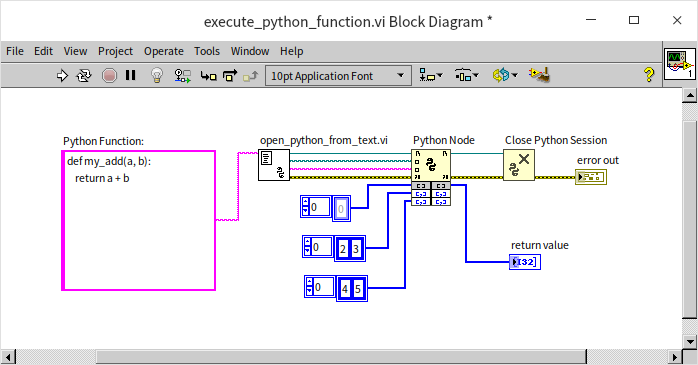Click the Run arrow button
Image resolution: width=698 pixels, height=365 pixels.
pyautogui.click(x=62, y=76)
